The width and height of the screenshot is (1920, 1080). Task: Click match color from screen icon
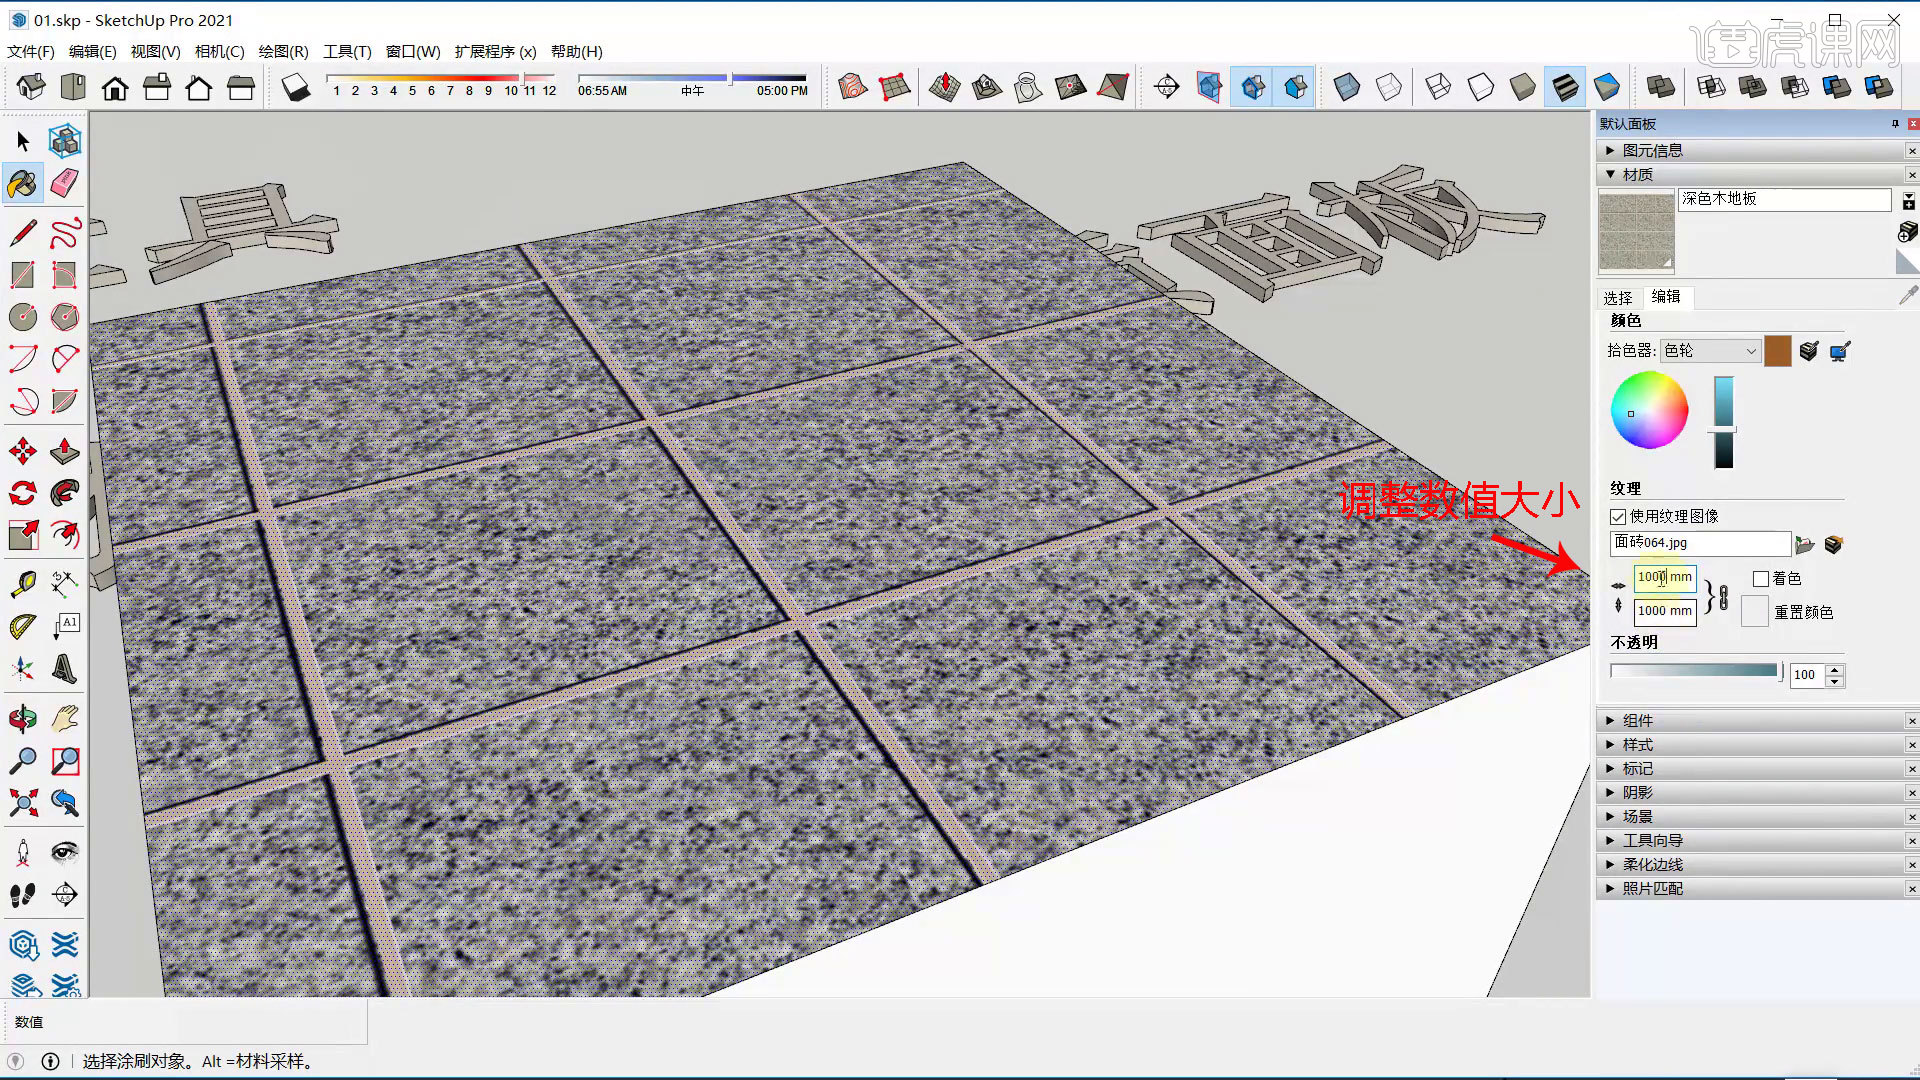tap(1839, 351)
